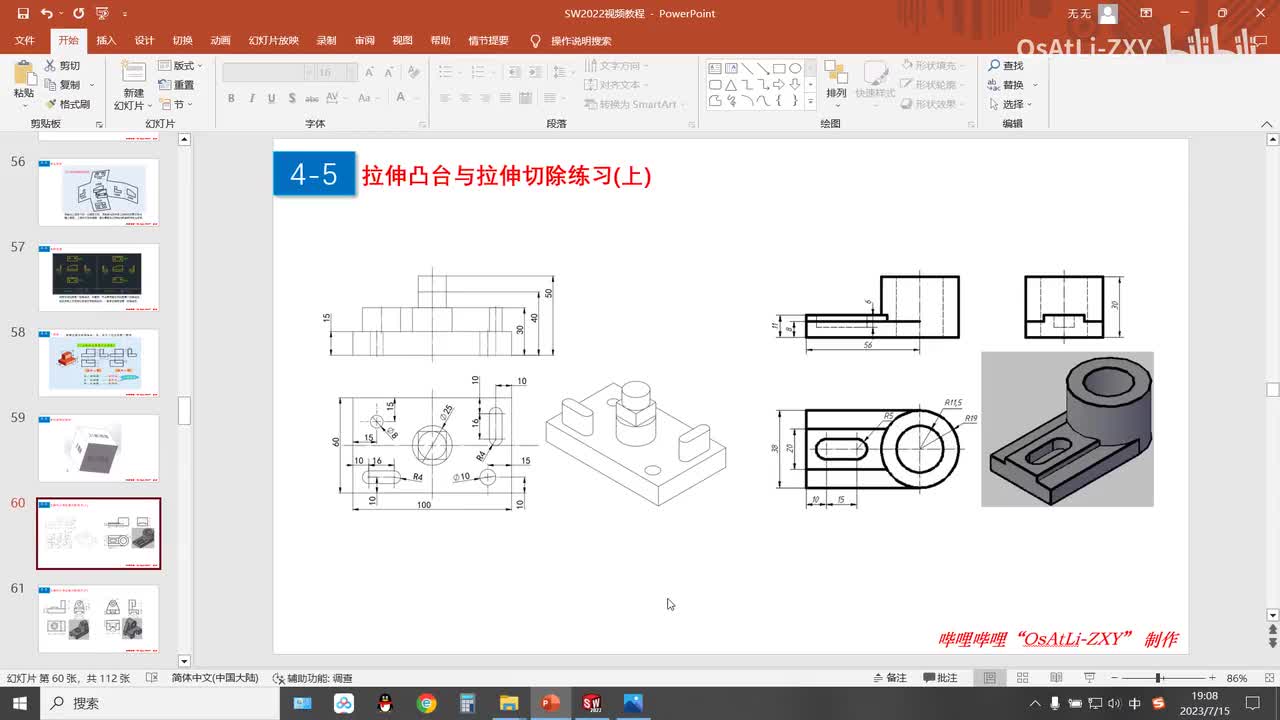This screenshot has width=1280, height=720.
Task: Pick the triangle shape in shapes gallery
Action: 731,85
